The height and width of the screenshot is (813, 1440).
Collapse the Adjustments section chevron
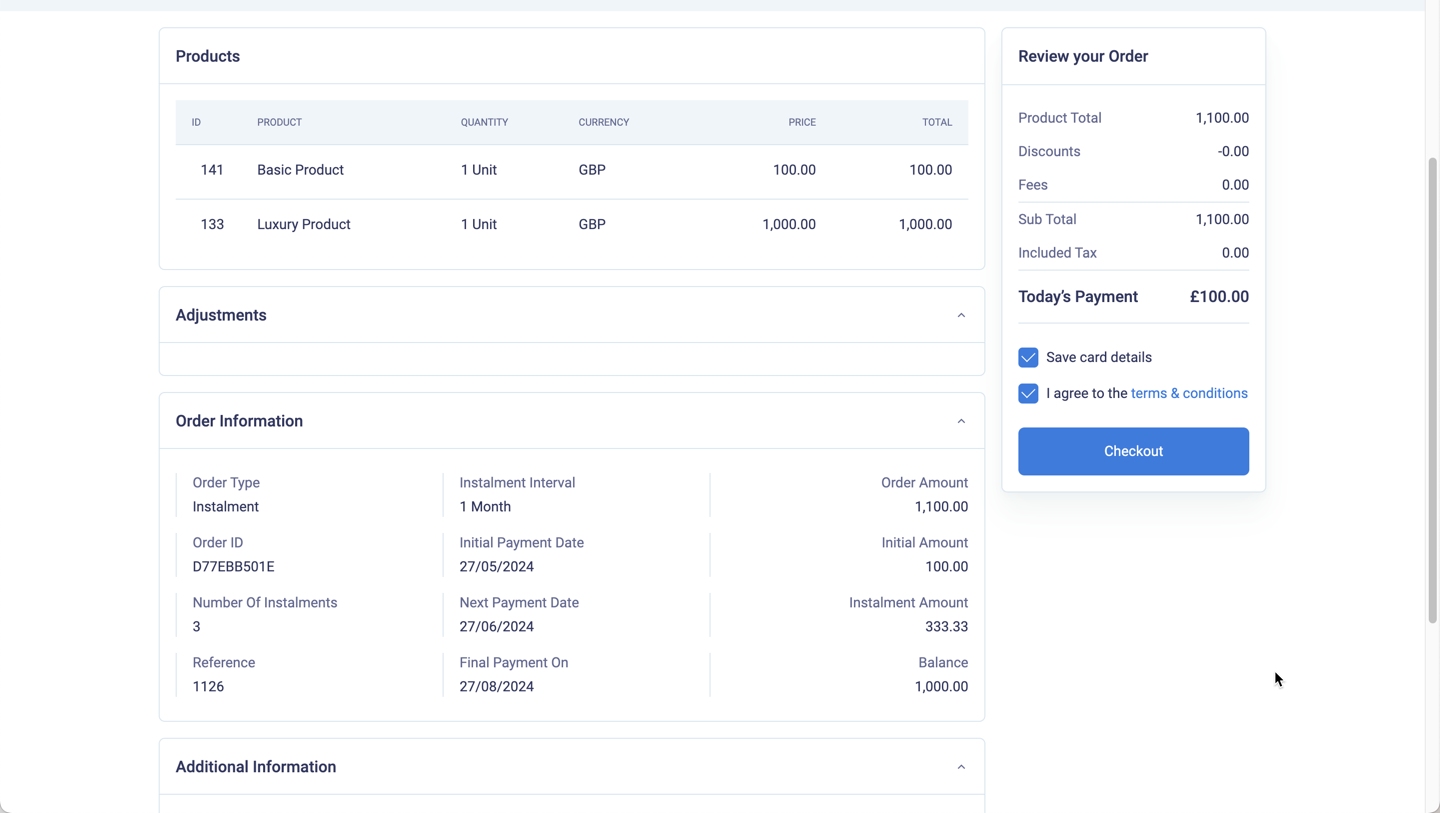961,315
